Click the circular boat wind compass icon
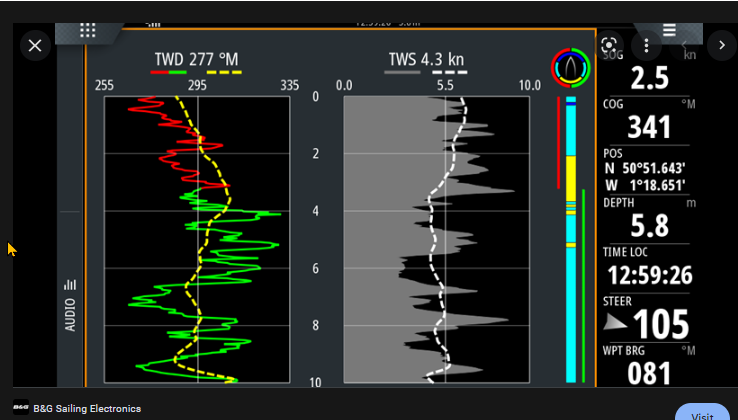 click(570, 67)
